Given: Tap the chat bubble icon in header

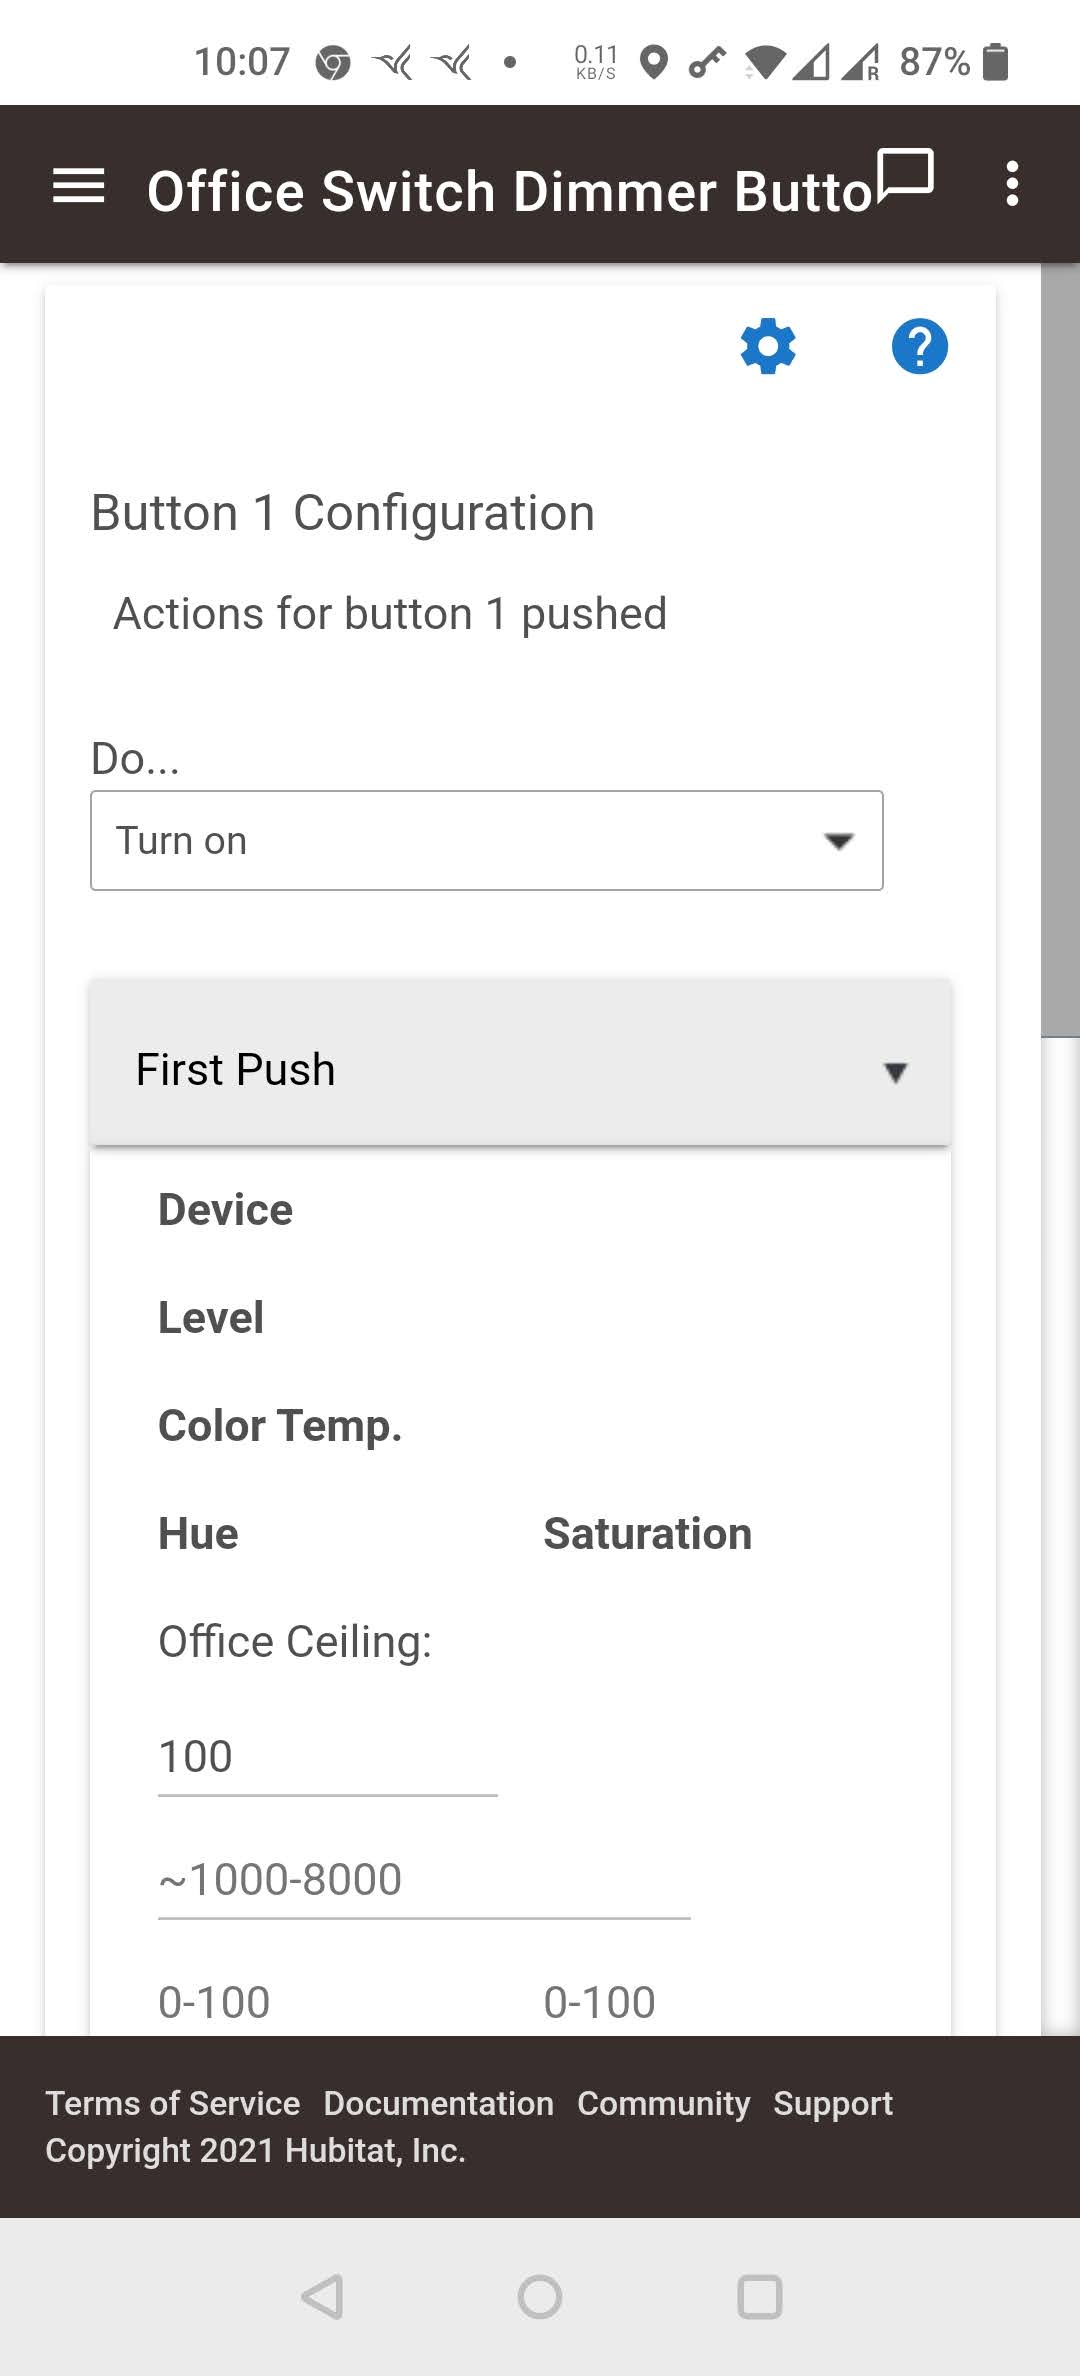Looking at the screenshot, I should point(905,176).
